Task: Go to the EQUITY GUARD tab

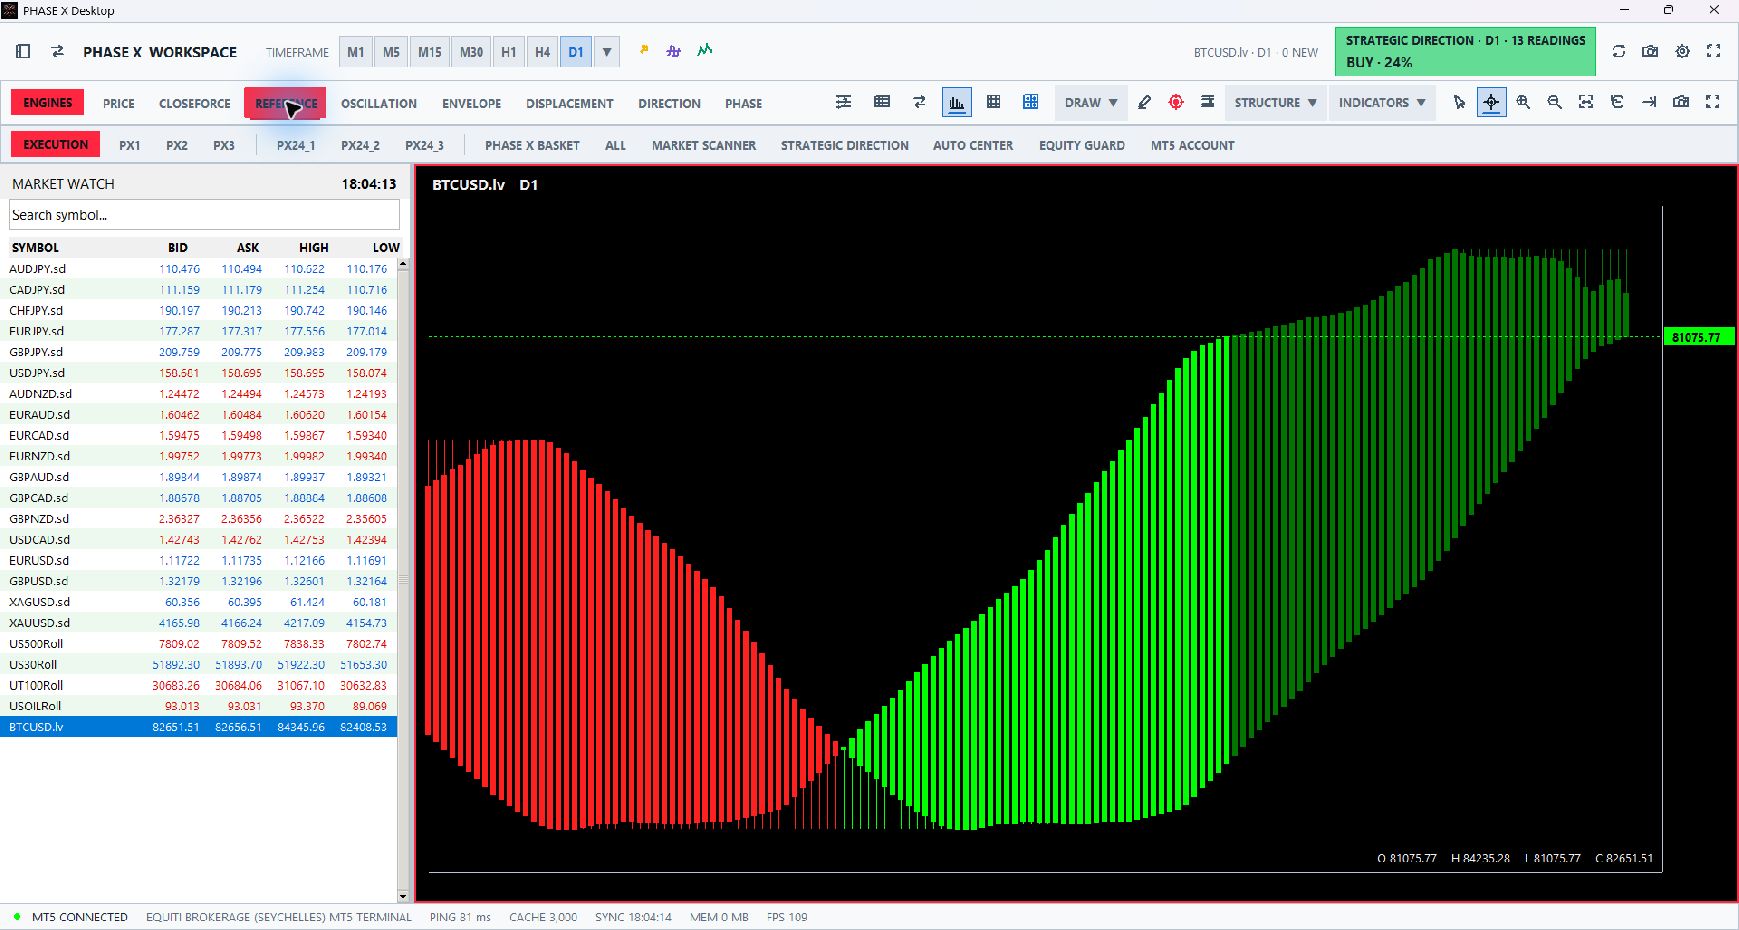Action: (1082, 145)
